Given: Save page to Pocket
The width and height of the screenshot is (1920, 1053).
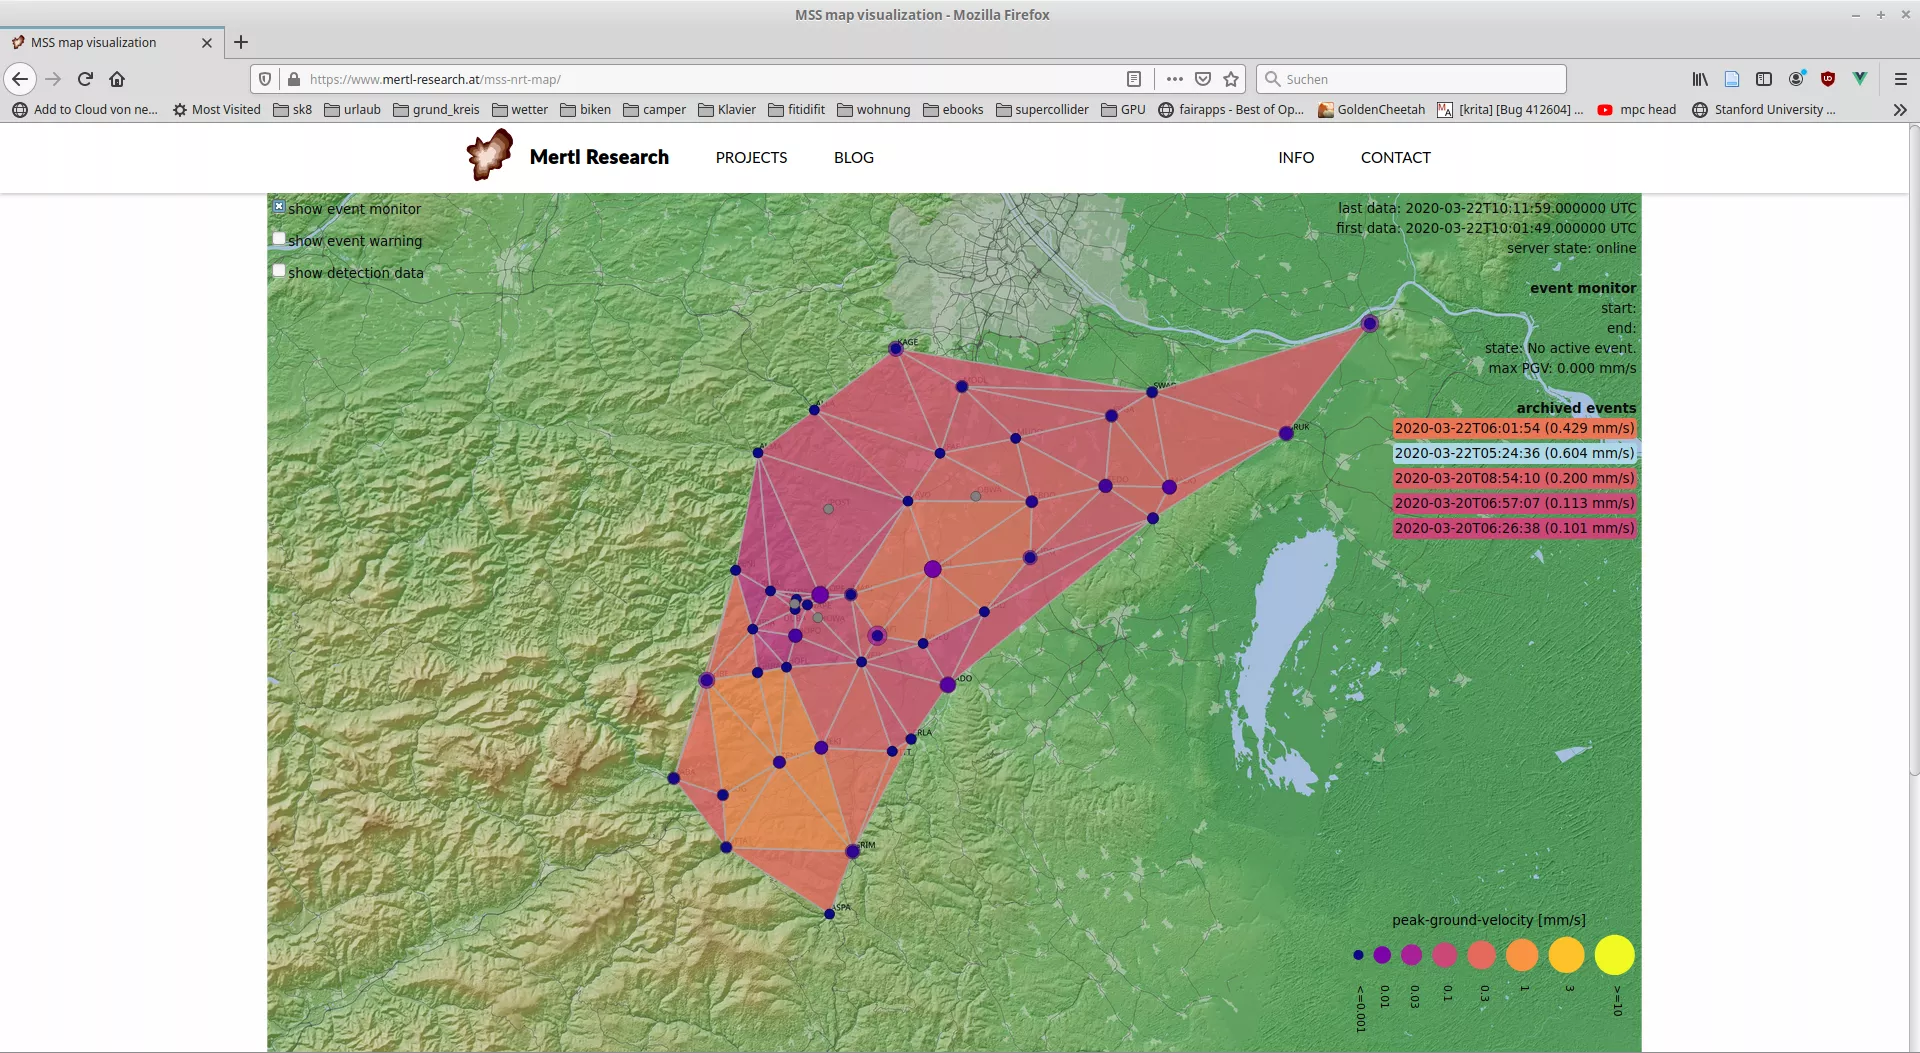Looking at the screenshot, I should click(1203, 79).
